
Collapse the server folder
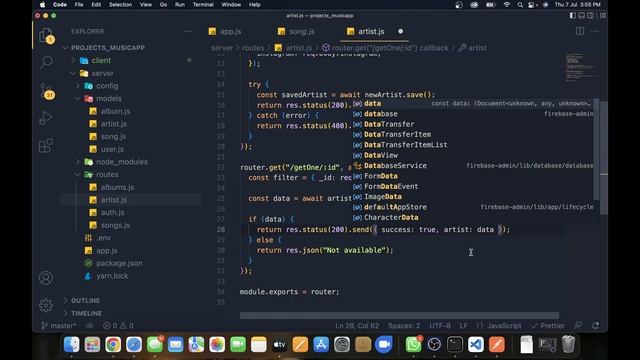click(102, 73)
